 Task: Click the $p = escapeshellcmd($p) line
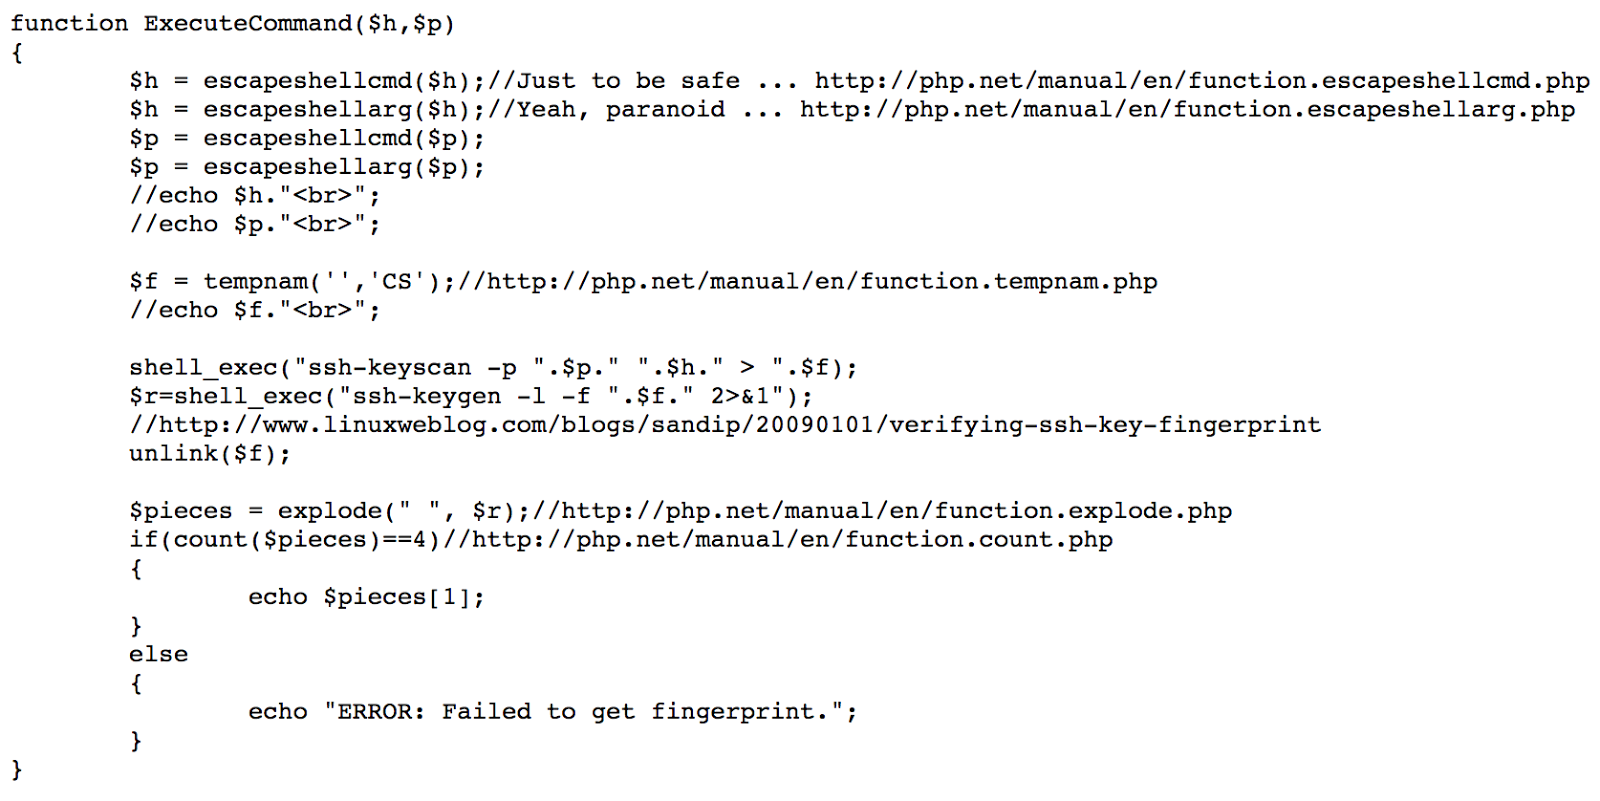[x=307, y=138]
